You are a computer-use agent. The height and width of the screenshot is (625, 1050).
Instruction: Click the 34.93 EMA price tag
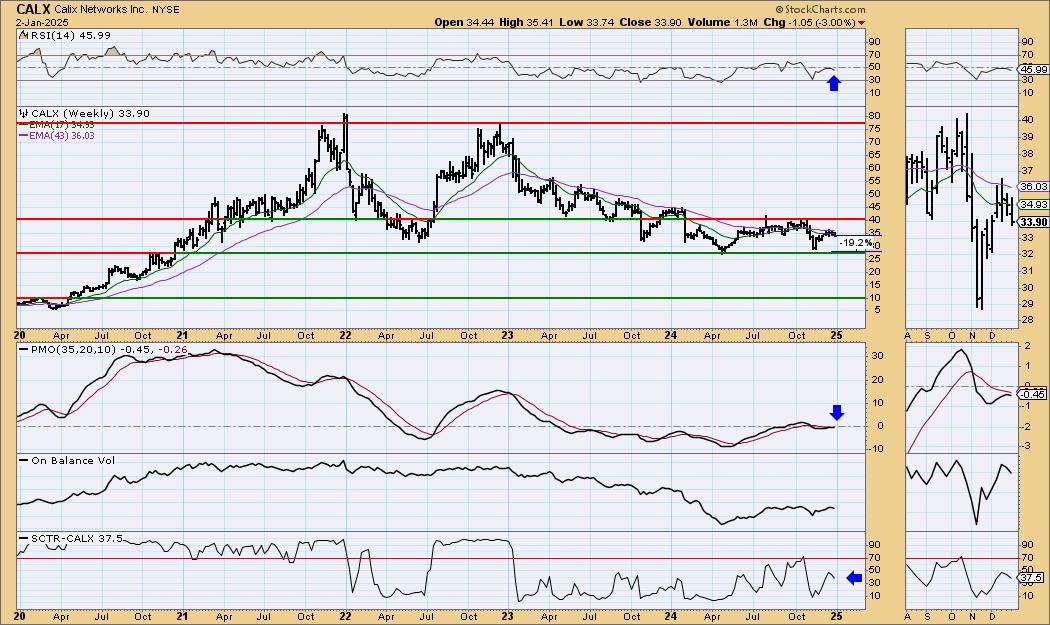(x=1033, y=204)
